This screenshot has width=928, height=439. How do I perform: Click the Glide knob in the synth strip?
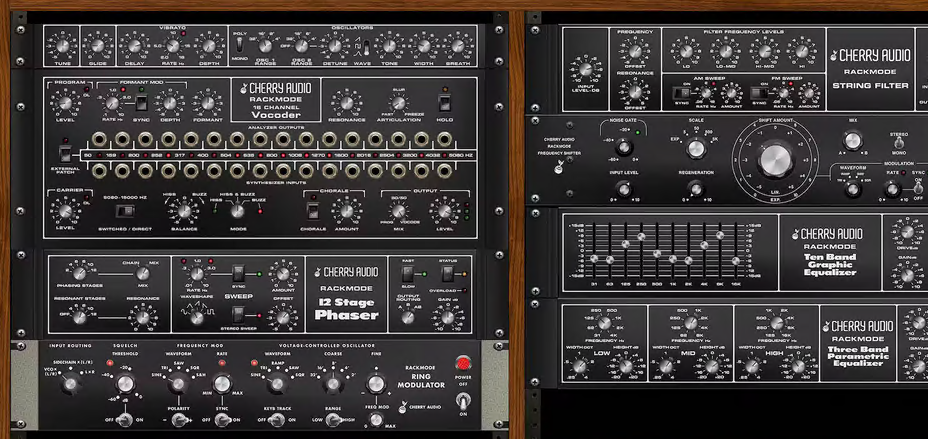pyautogui.click(x=98, y=46)
